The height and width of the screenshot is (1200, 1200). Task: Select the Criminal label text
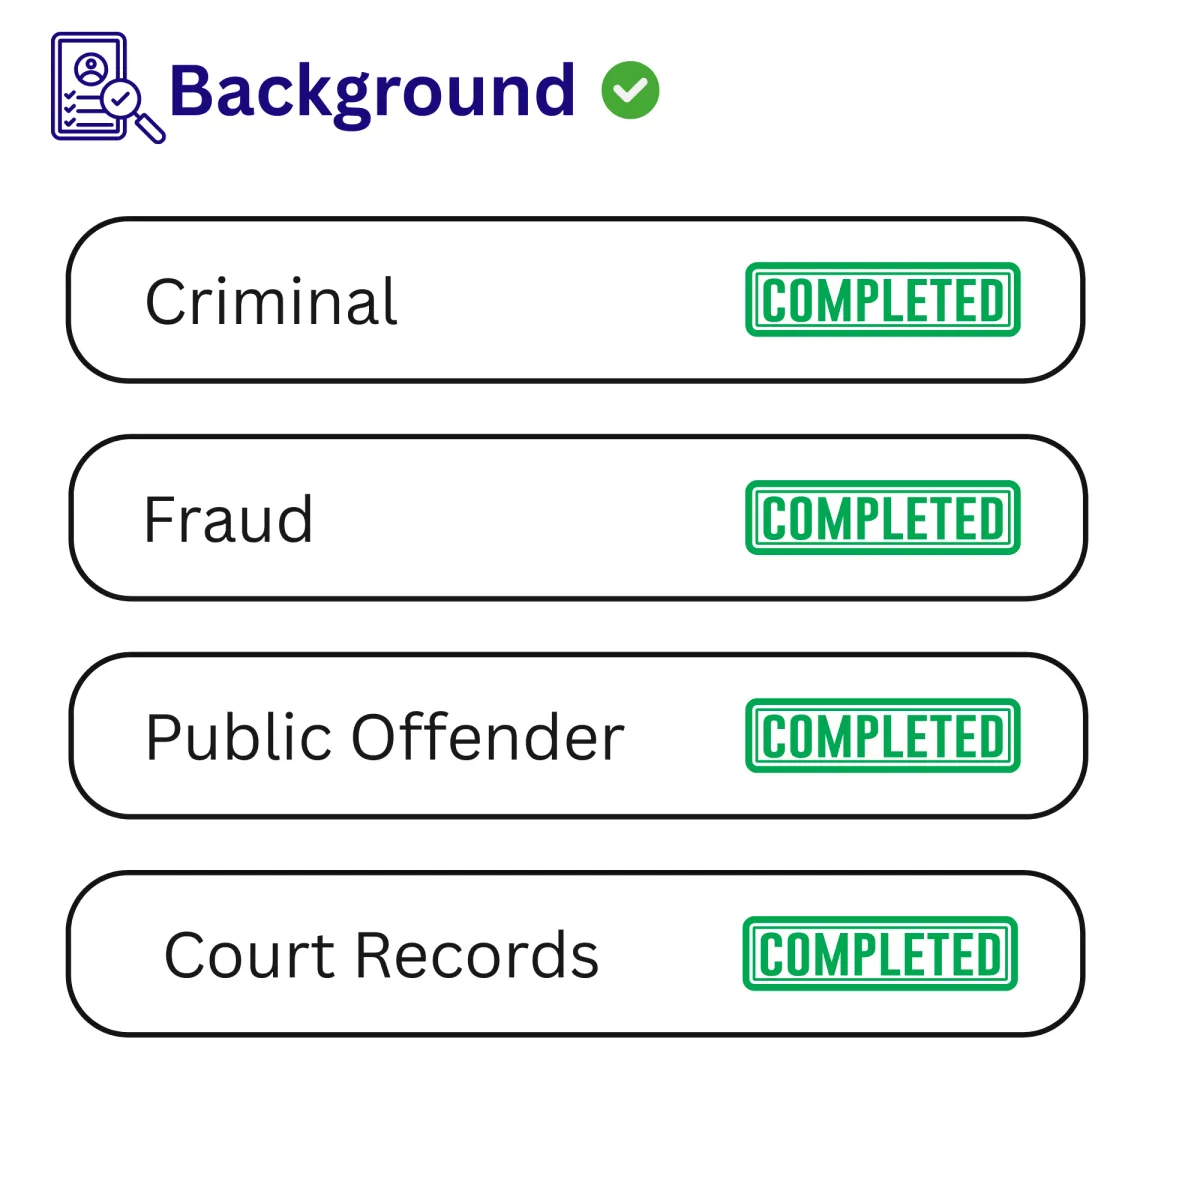pos(271,301)
